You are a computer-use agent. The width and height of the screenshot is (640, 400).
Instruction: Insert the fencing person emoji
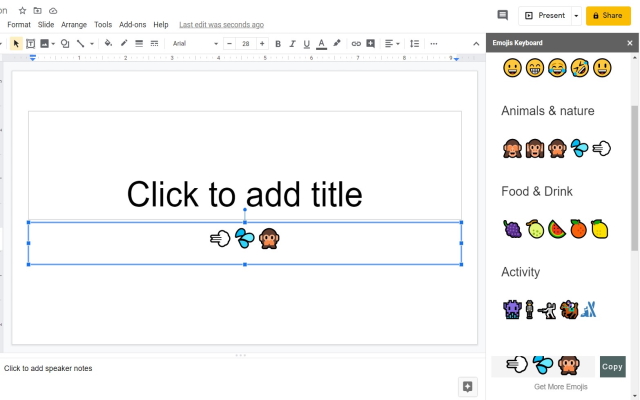(547, 310)
